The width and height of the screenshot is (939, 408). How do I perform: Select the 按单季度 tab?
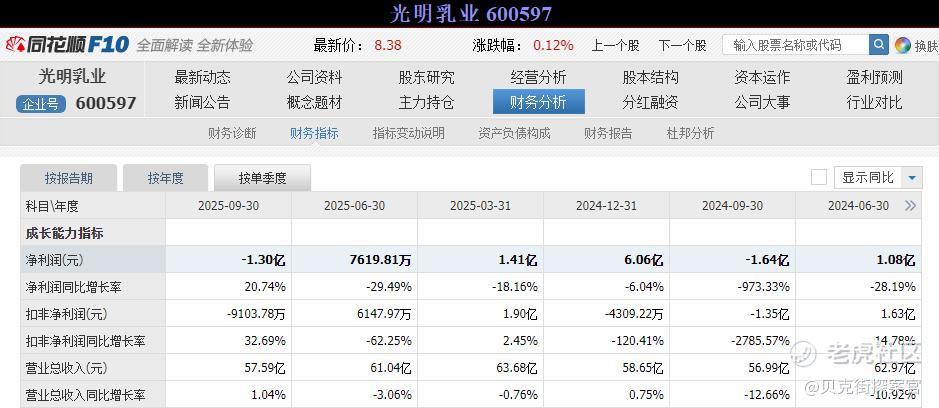point(262,178)
